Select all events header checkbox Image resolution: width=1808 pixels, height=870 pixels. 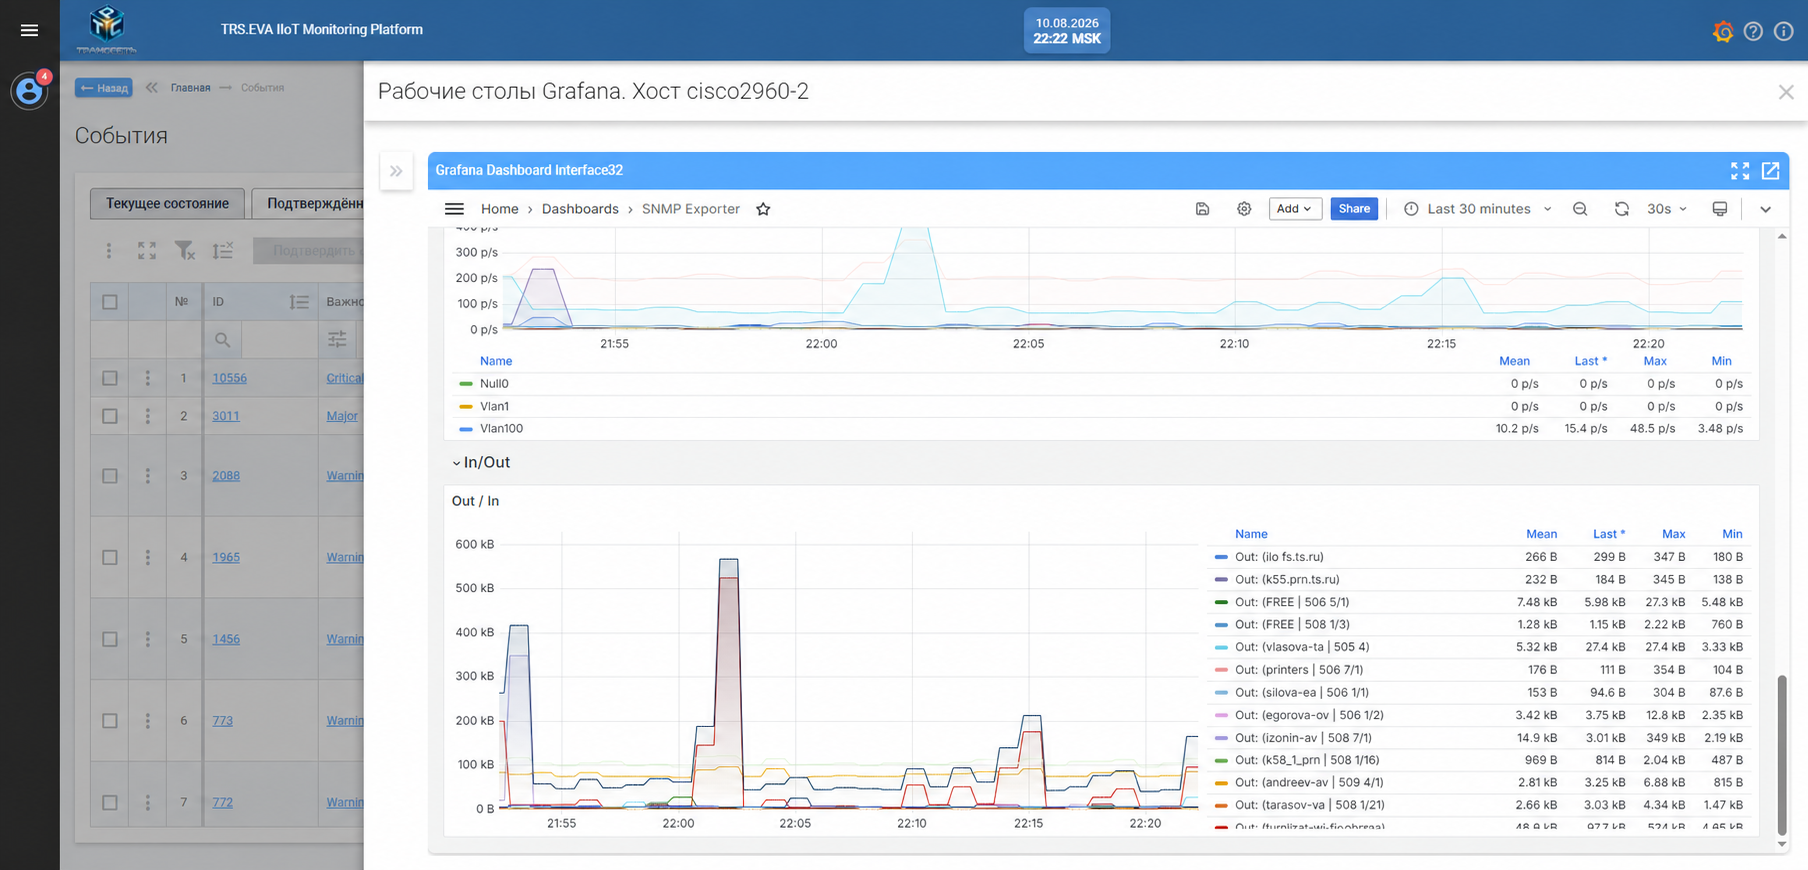pos(110,302)
